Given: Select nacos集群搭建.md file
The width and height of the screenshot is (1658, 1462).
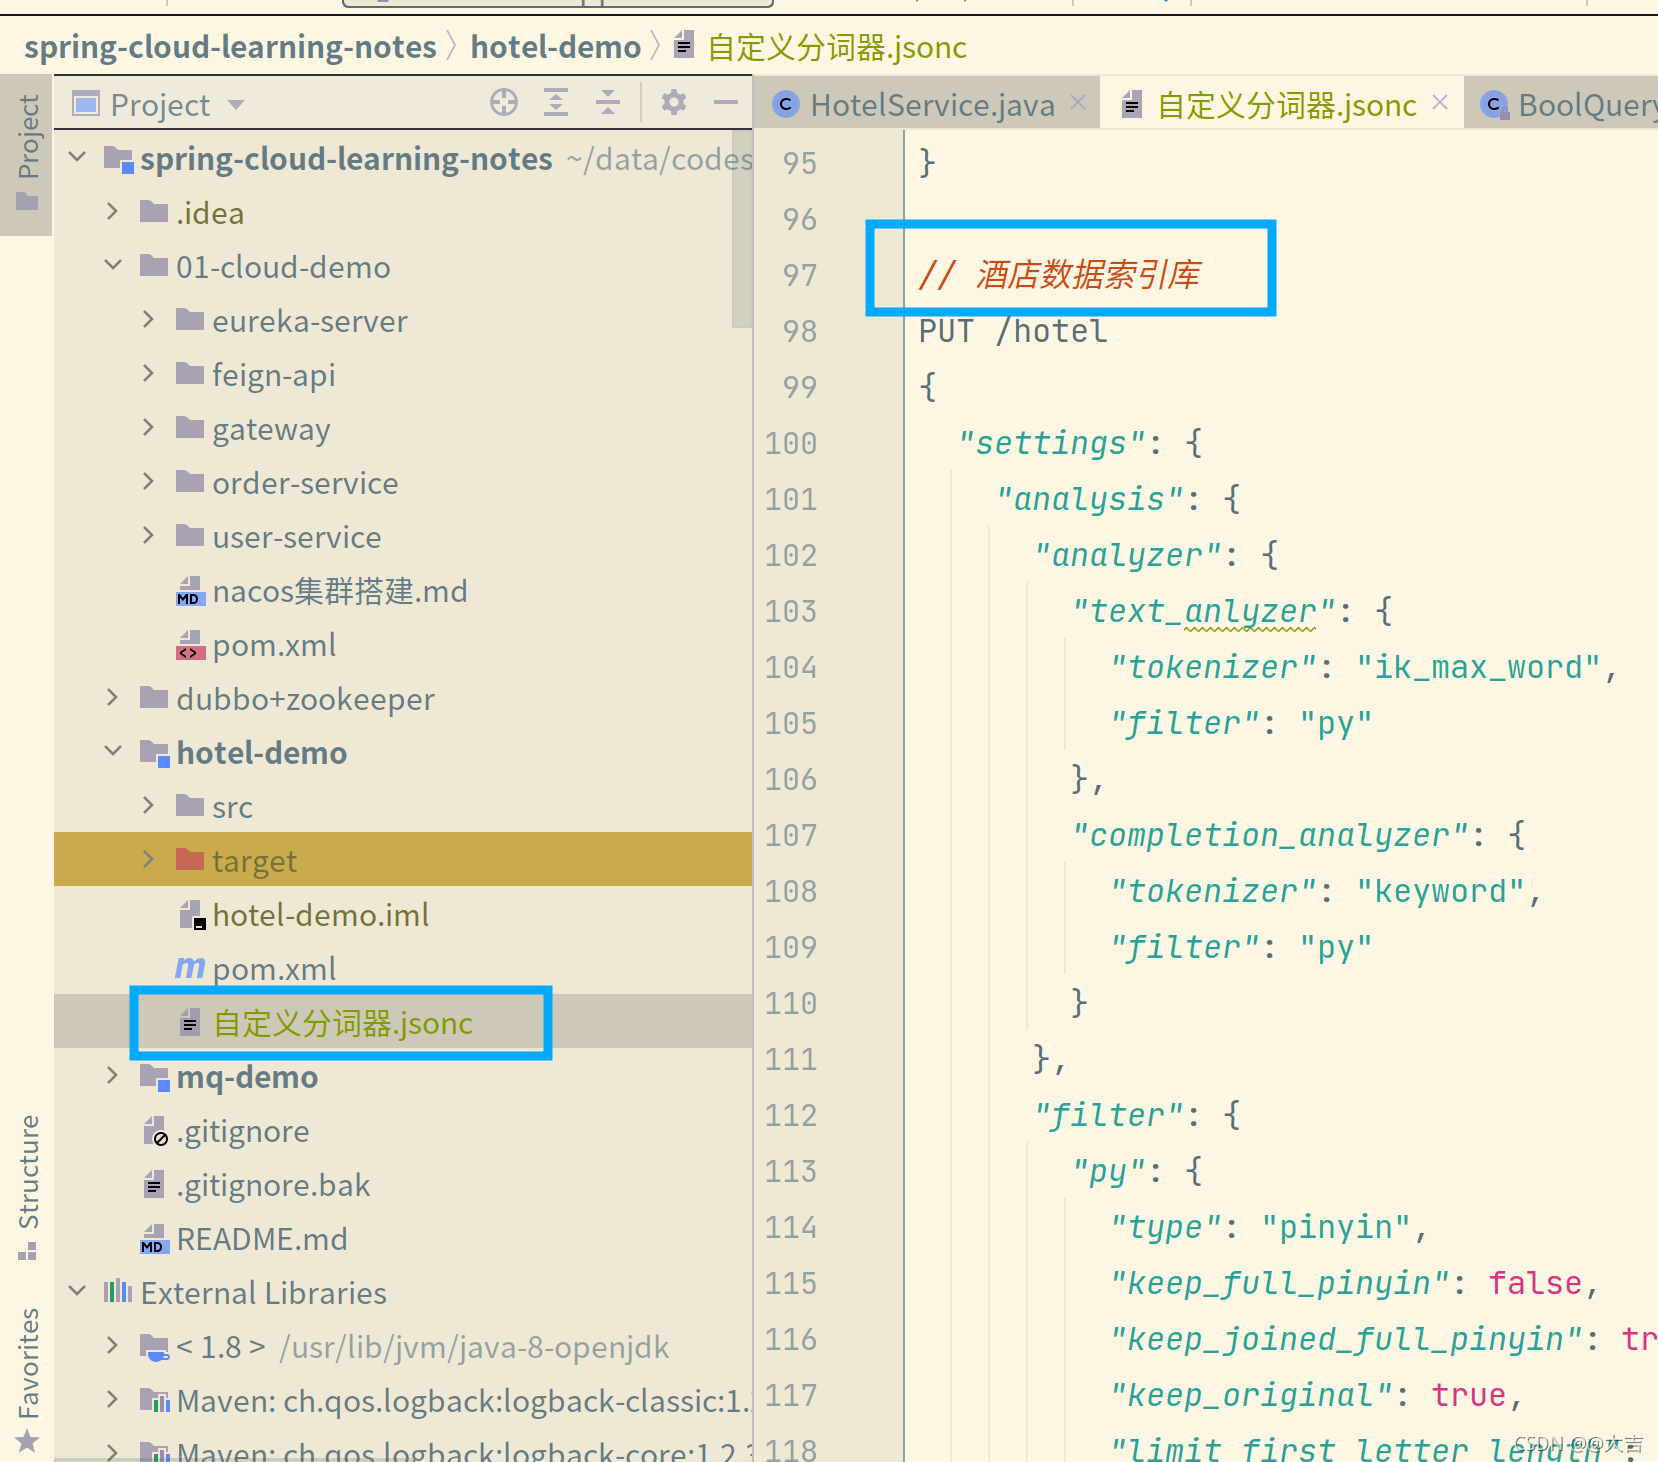Looking at the screenshot, I should (340, 591).
